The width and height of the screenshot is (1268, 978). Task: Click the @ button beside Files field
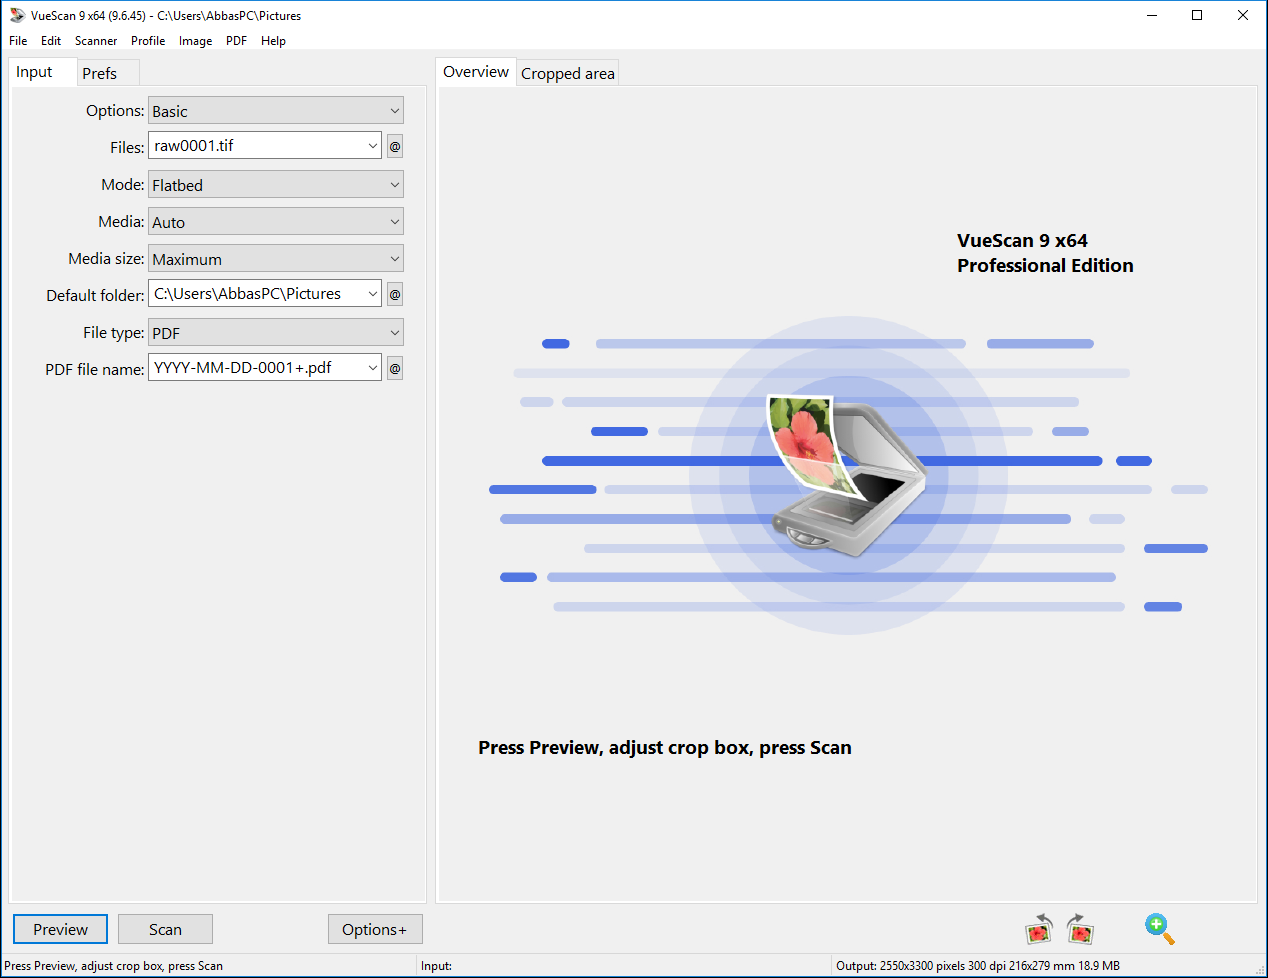point(395,146)
